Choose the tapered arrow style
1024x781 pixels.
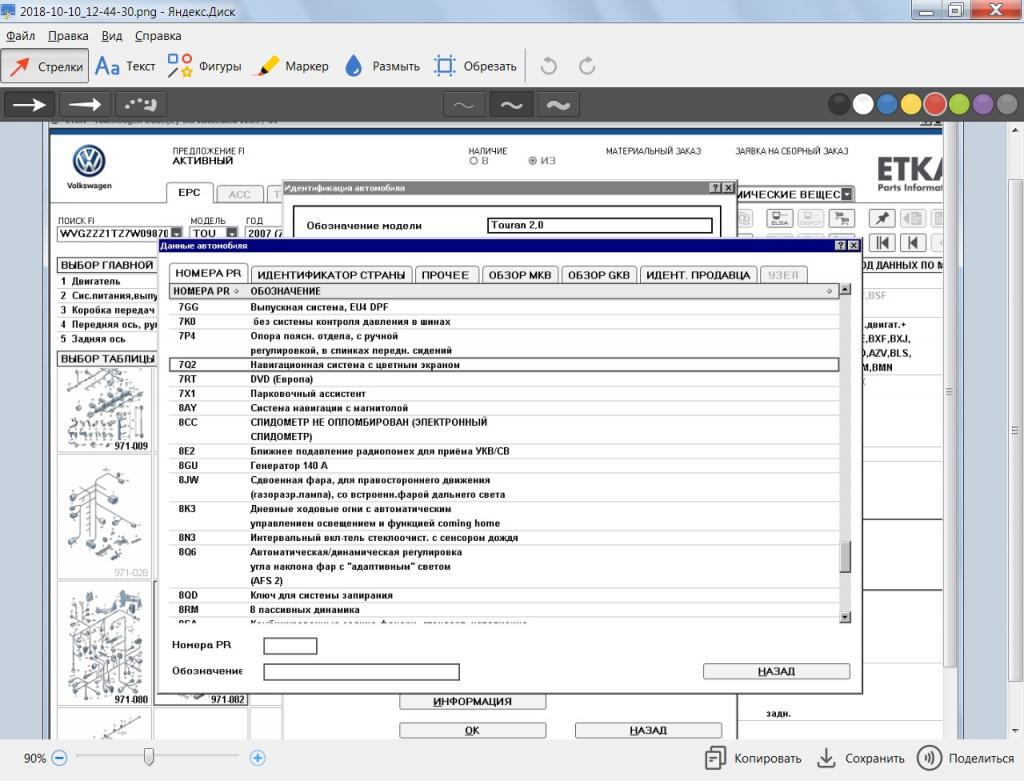click(x=85, y=104)
